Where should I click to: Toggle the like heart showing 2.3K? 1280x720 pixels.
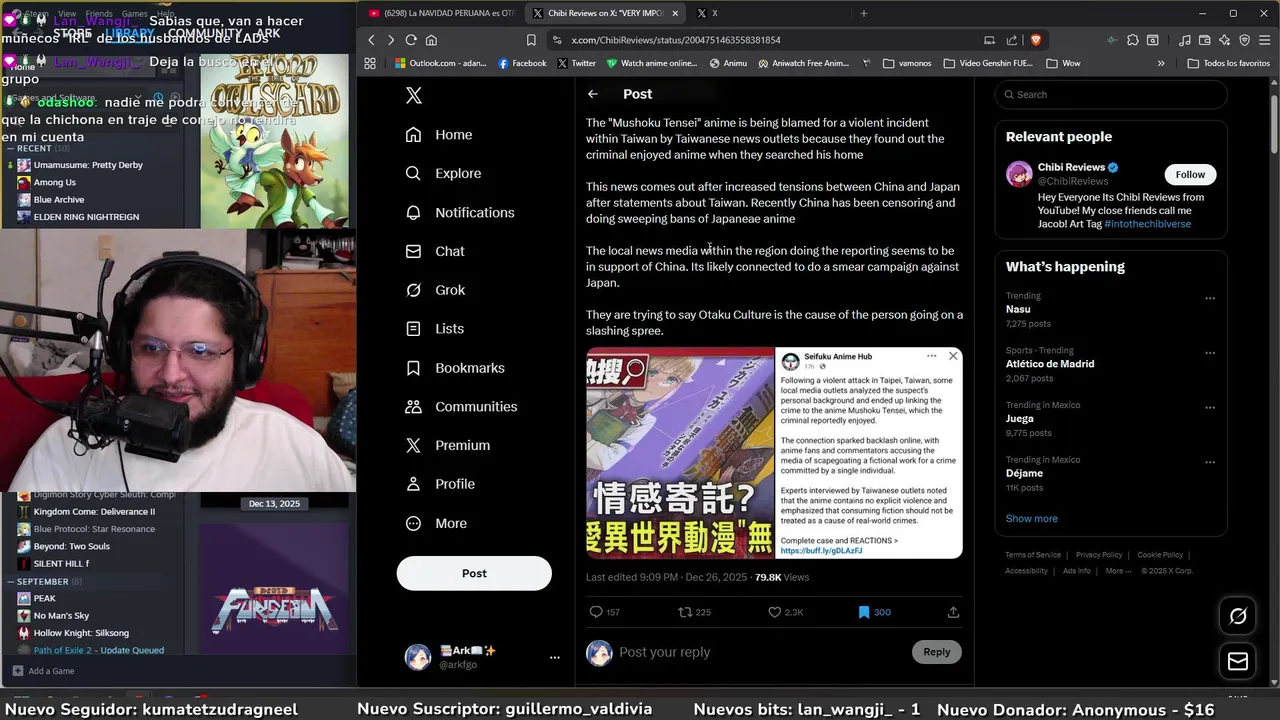click(x=774, y=612)
